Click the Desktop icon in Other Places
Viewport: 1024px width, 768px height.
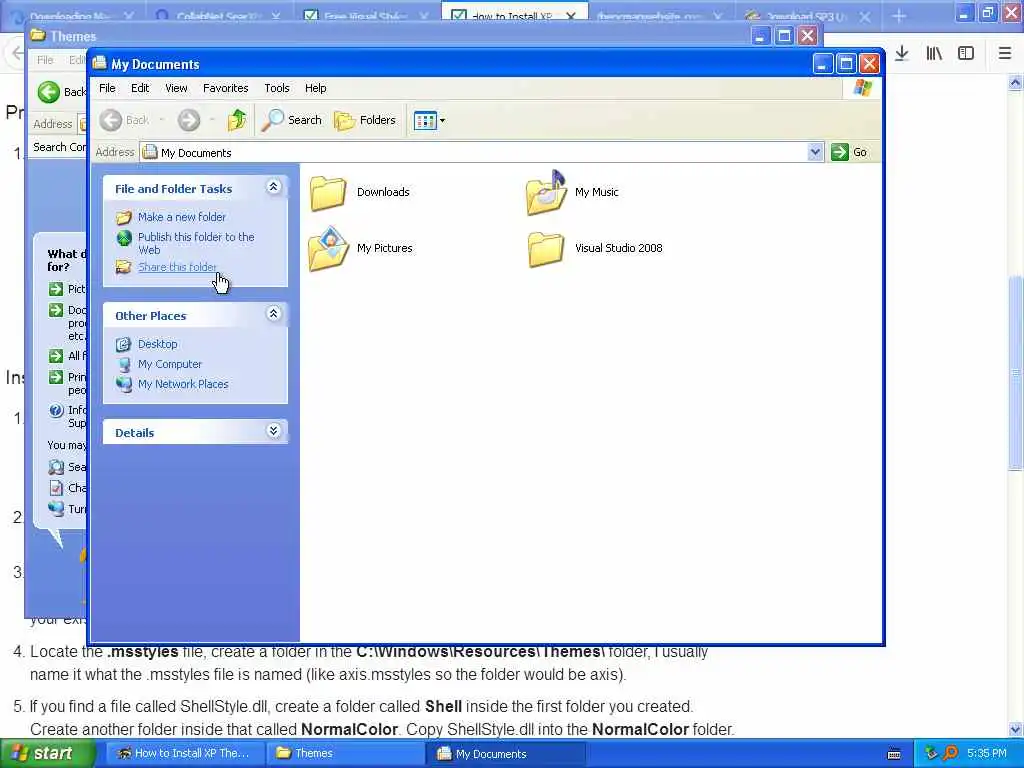tap(123, 344)
